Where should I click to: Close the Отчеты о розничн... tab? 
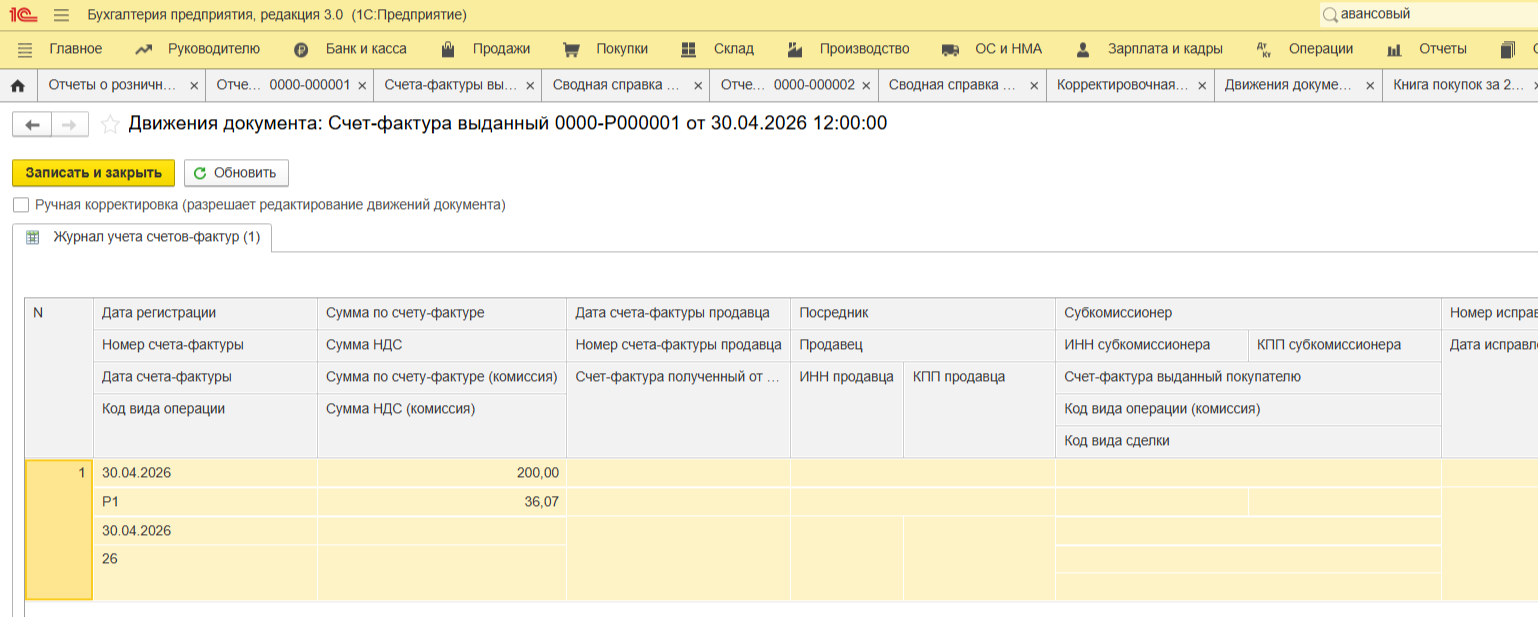[x=194, y=86]
